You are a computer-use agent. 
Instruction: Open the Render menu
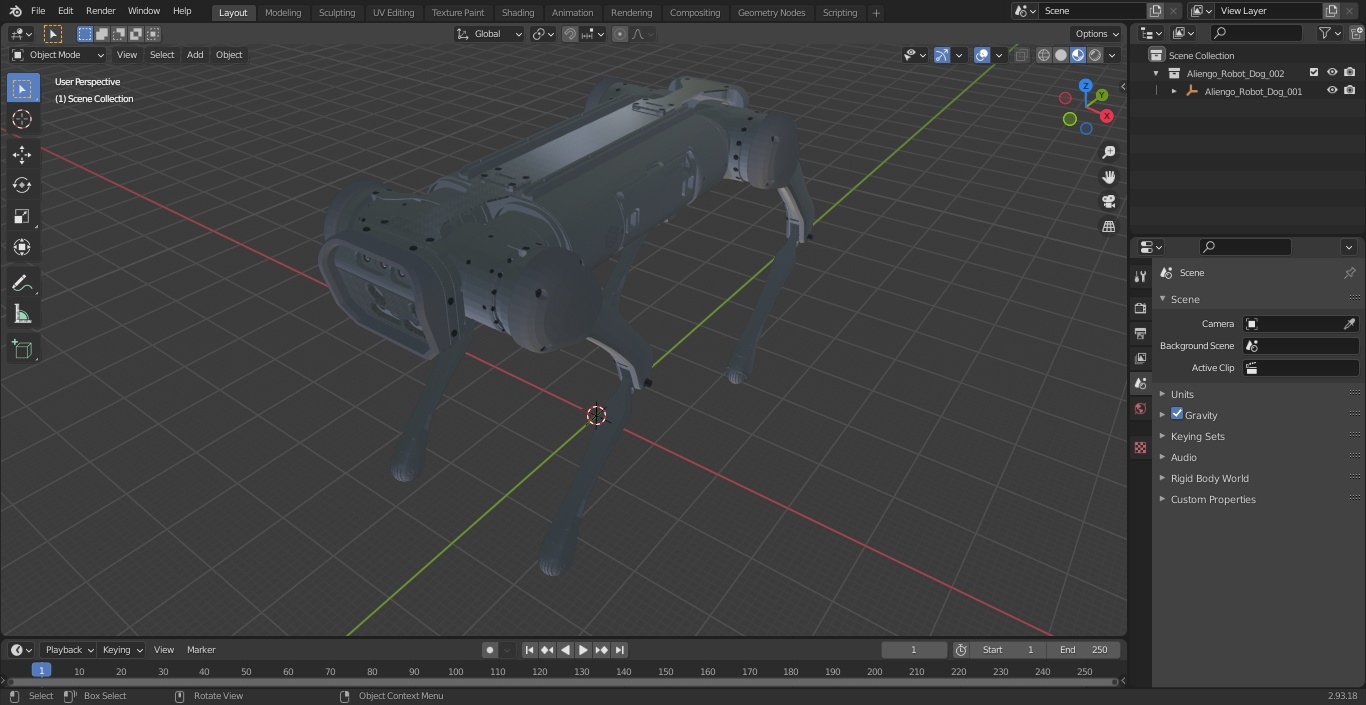(x=100, y=11)
